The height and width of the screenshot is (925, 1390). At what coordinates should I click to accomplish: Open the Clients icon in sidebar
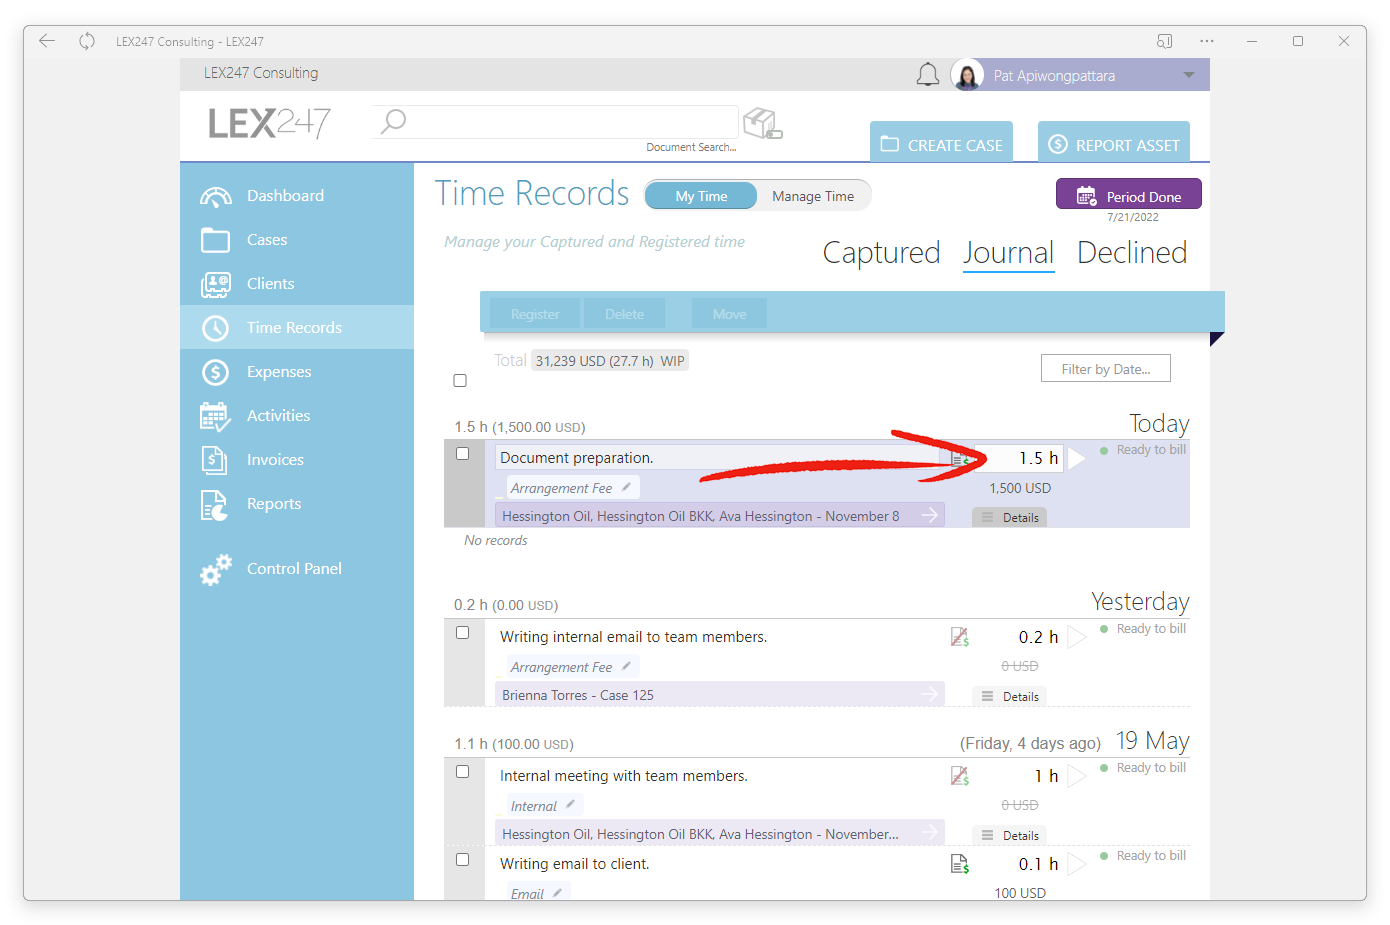[215, 284]
